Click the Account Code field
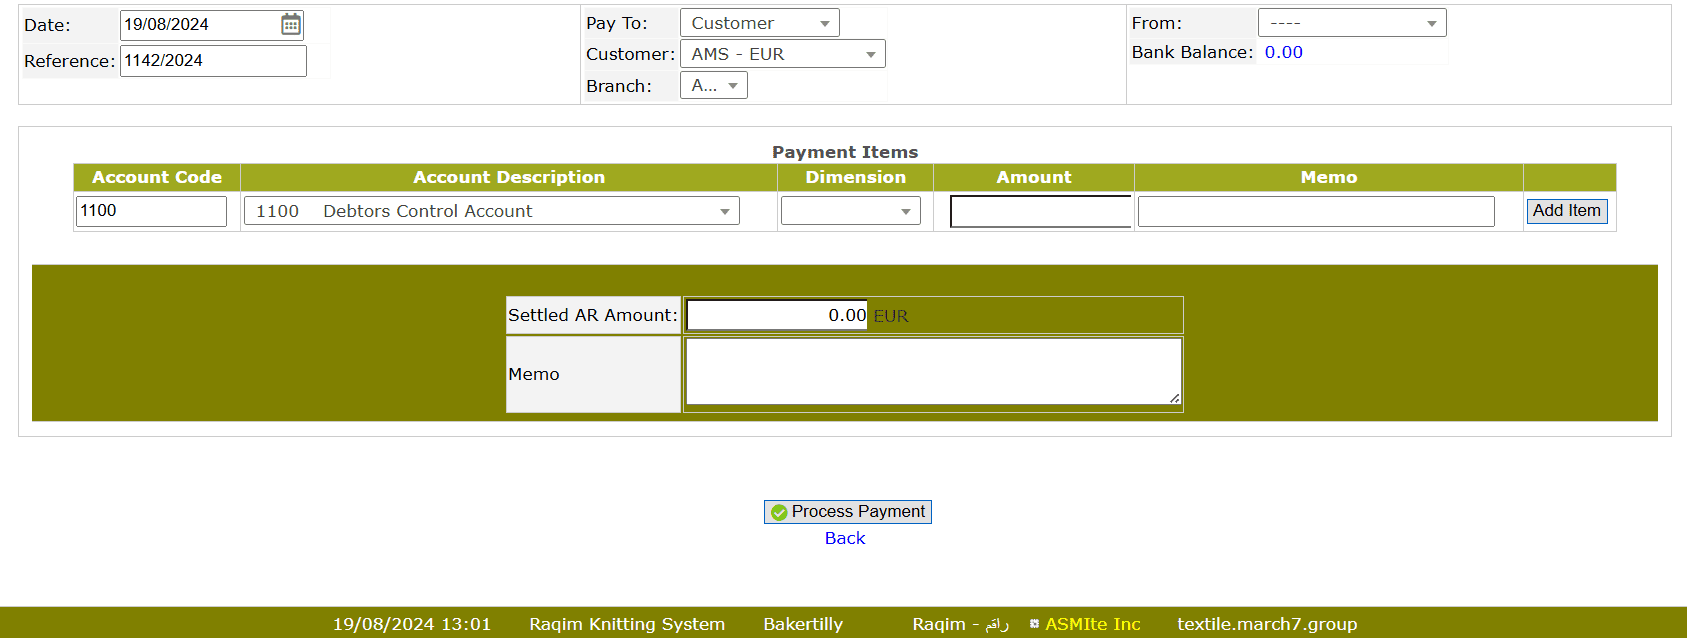 click(151, 211)
